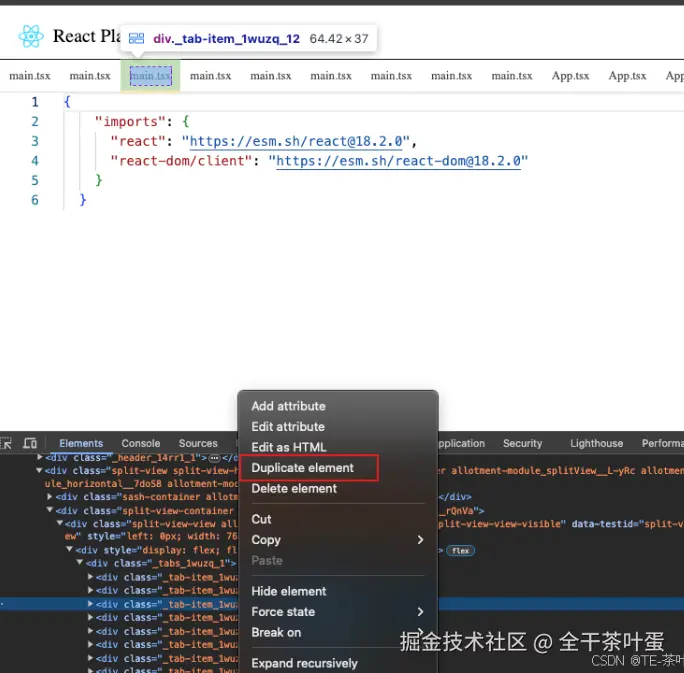Open the Sources tab in DevTools
Viewport: 684px width, 673px height.
pos(198,443)
